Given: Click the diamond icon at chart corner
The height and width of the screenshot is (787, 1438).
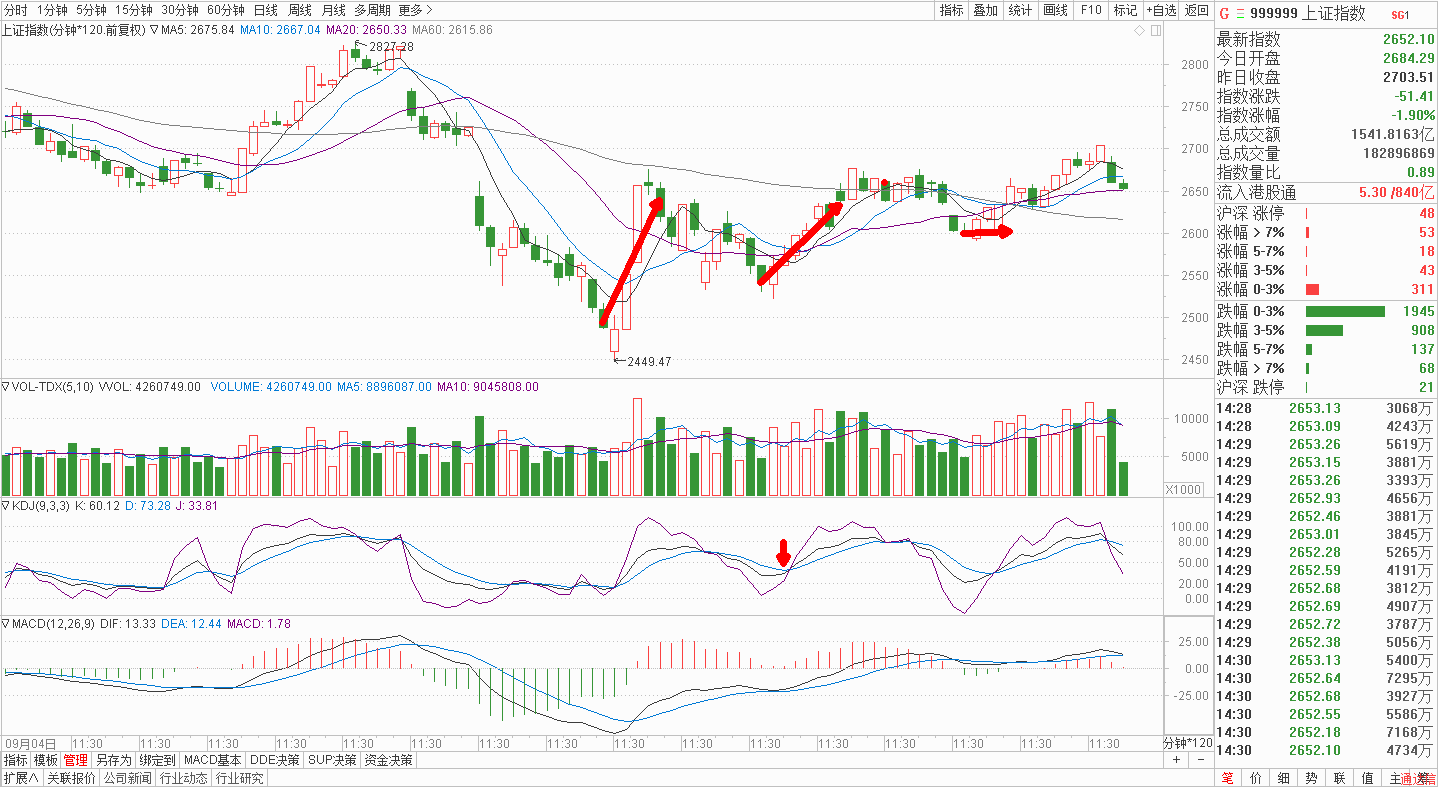Looking at the screenshot, I should pyautogui.click(x=1139, y=31).
